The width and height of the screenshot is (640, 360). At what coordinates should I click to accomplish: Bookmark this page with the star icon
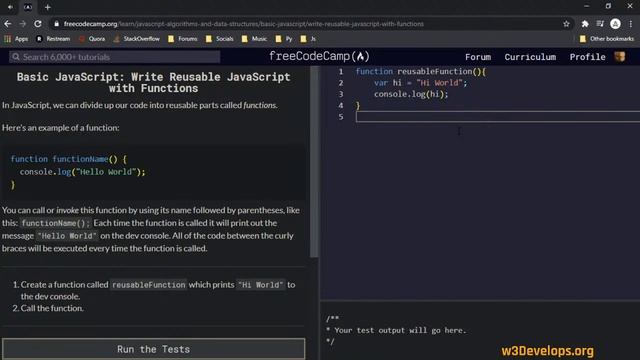tap(566, 24)
